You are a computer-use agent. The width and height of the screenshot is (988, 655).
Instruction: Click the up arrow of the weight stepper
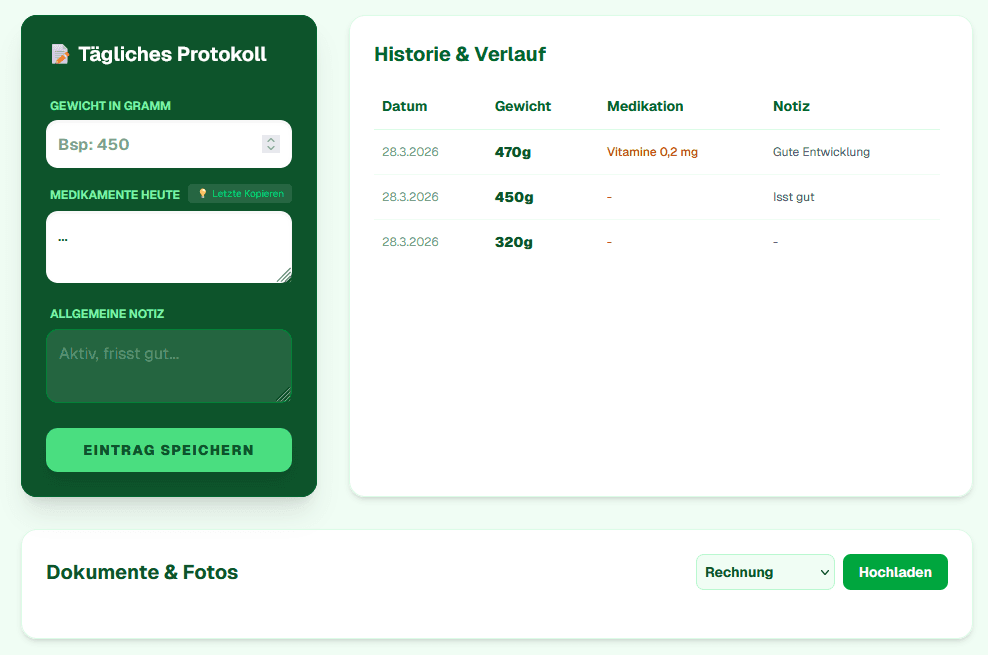(271, 139)
